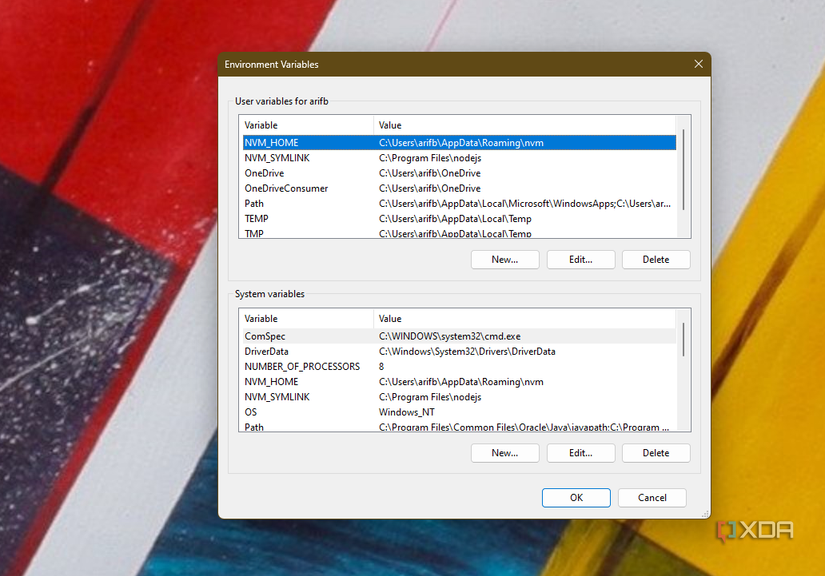Select the OneDrive user variable
The width and height of the screenshot is (825, 576).
(264, 173)
